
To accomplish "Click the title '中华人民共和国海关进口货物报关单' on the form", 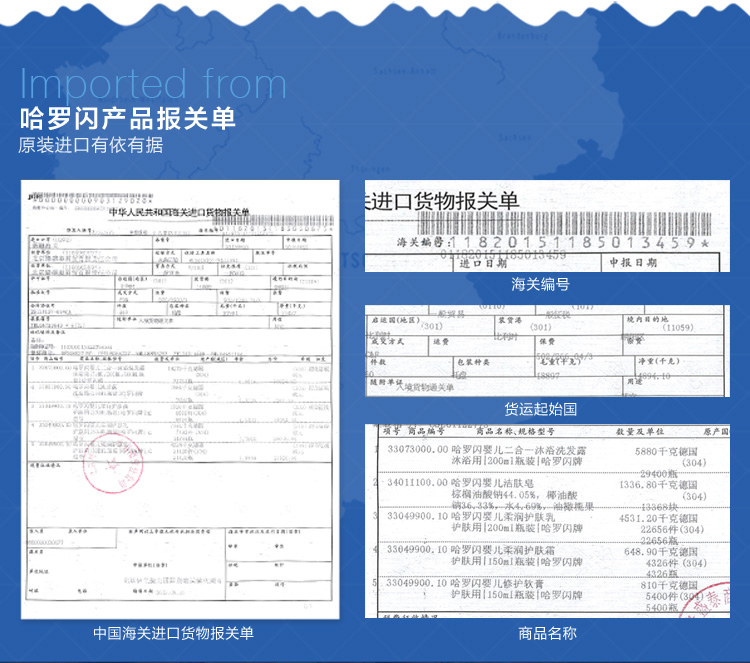I will point(179,212).
